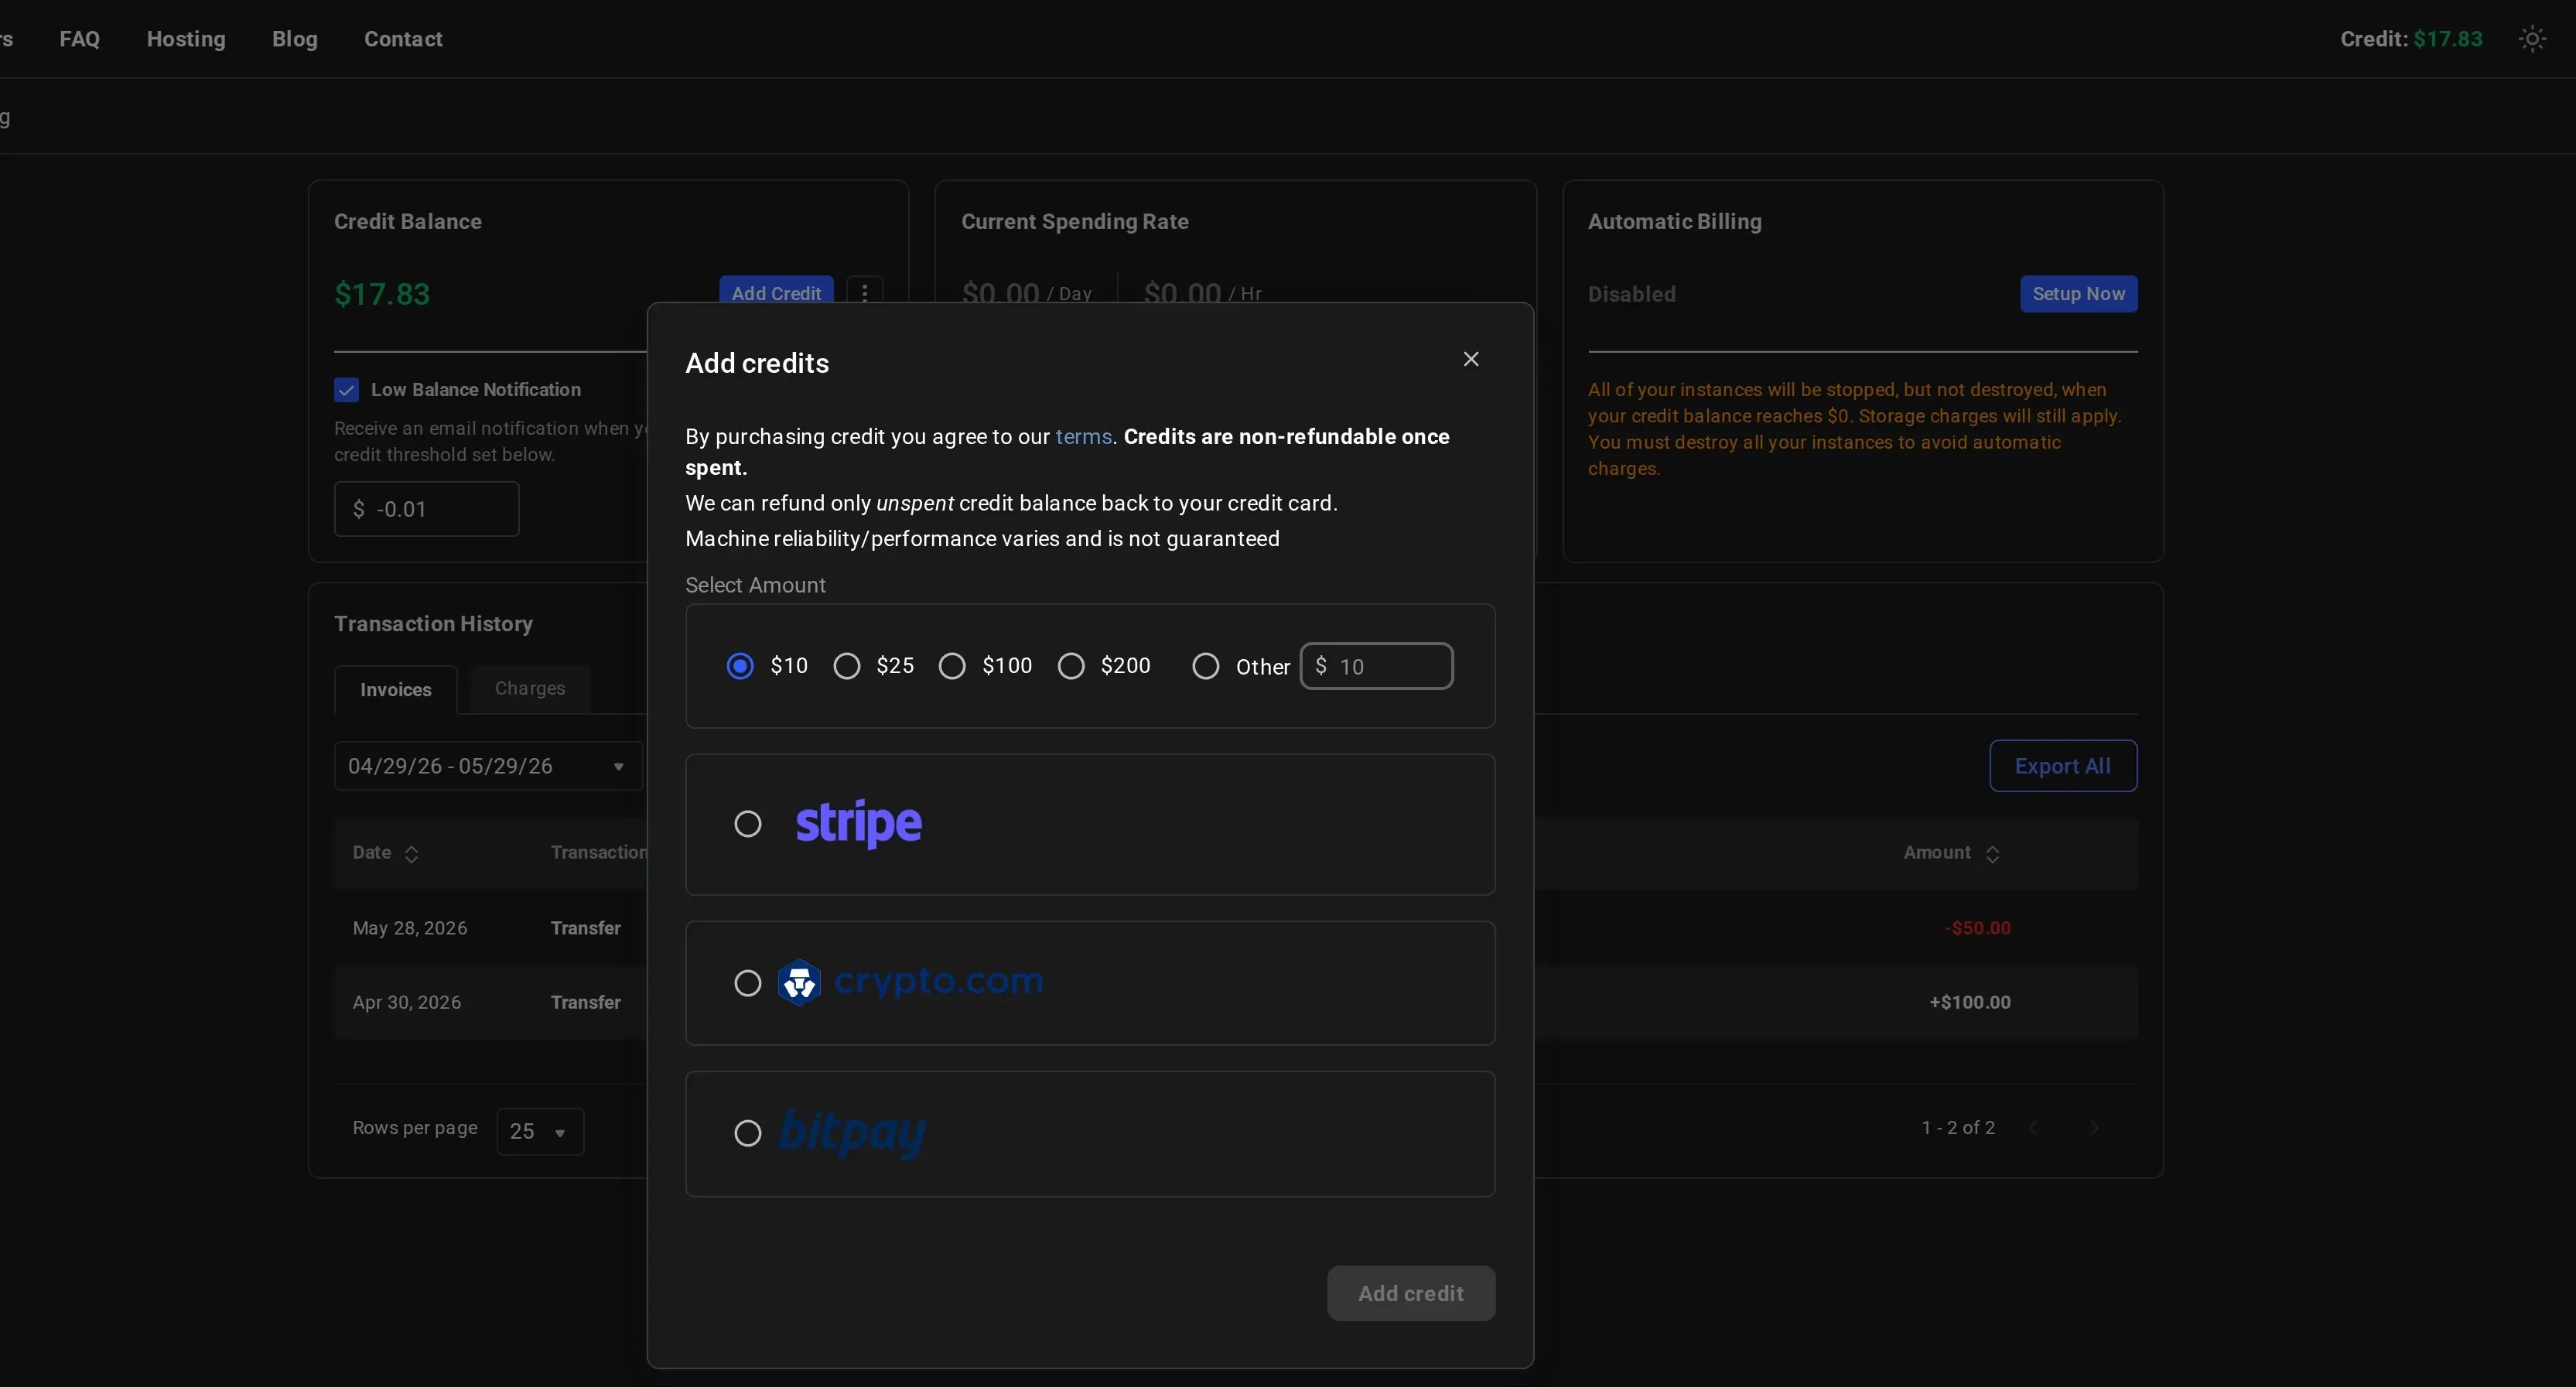Click the crypto.com logo

[910, 982]
